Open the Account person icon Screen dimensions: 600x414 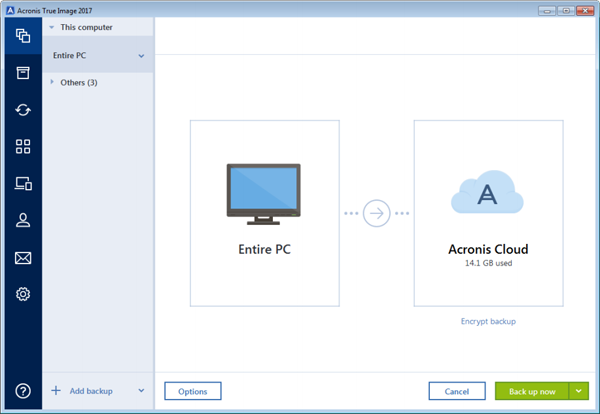(x=21, y=221)
